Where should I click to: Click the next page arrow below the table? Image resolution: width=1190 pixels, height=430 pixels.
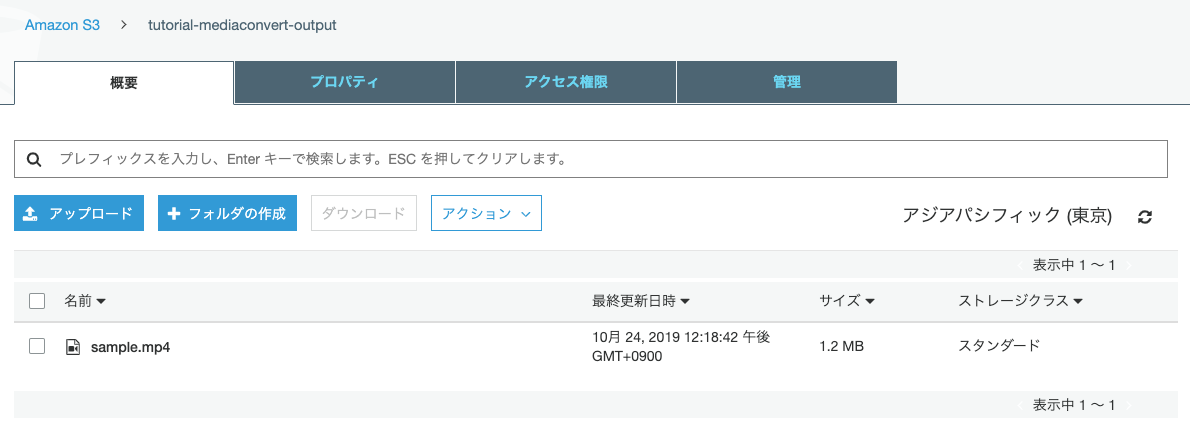tap(1129, 405)
